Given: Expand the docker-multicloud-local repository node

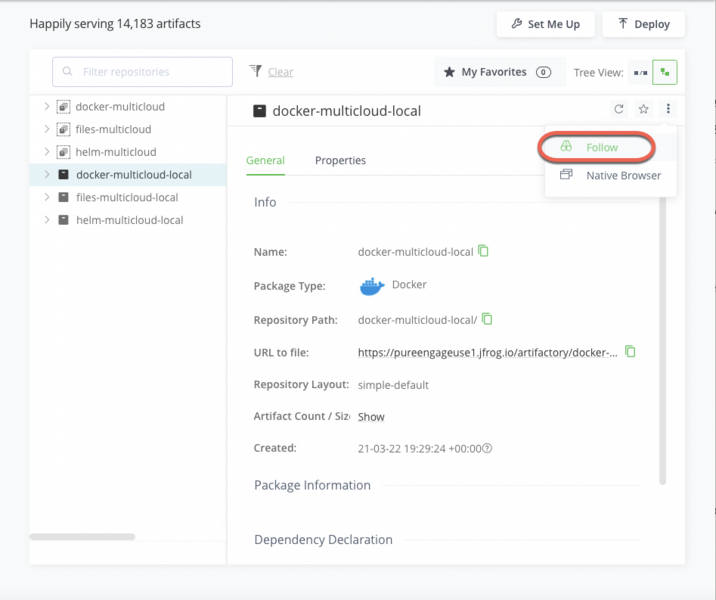Looking at the screenshot, I should pyautogui.click(x=47, y=174).
